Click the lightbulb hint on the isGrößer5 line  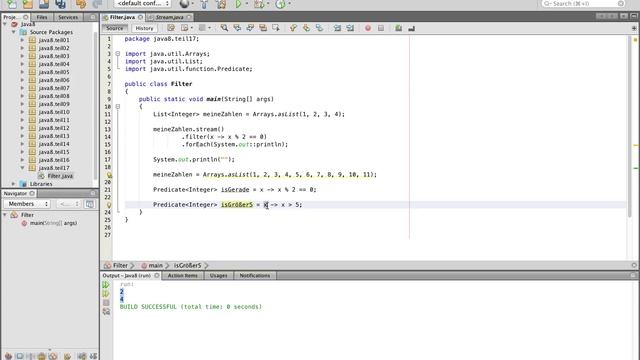click(109, 205)
